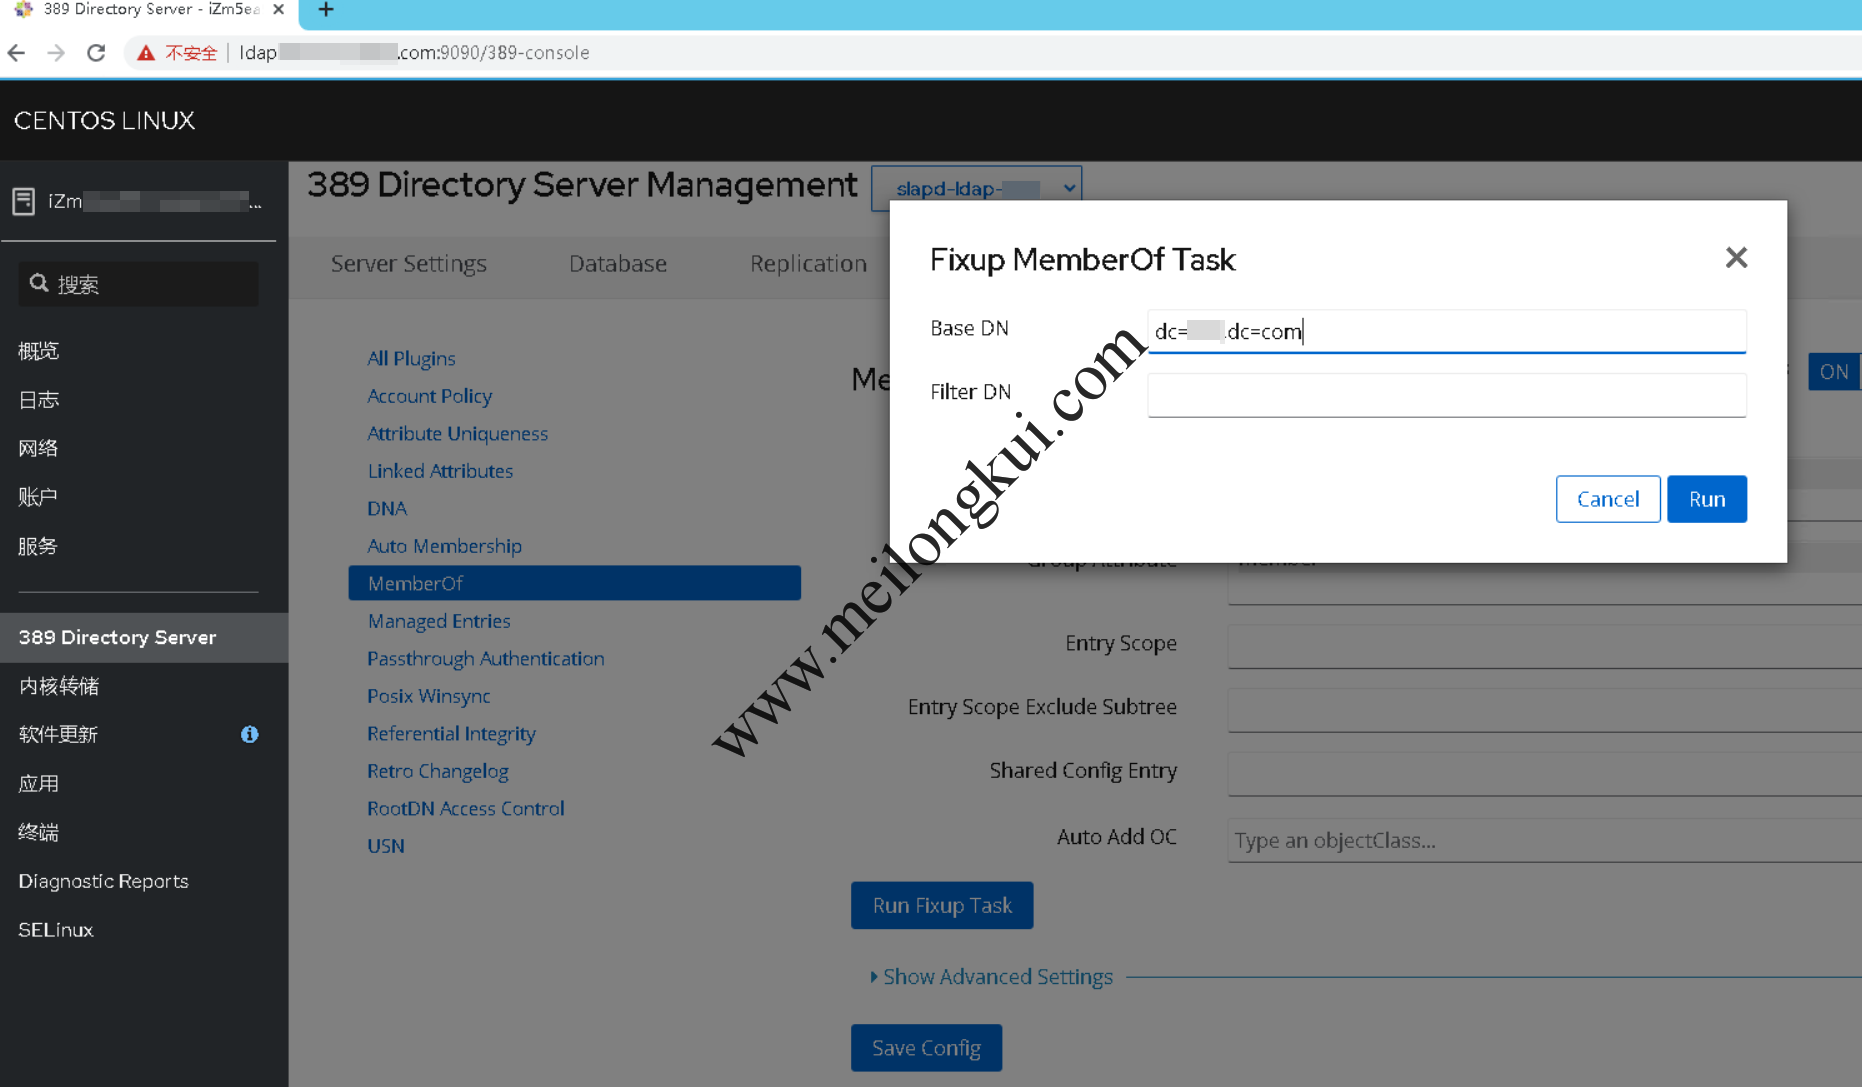This screenshot has height=1087, width=1862.
Task: Select Passthrough Authentication plugin
Action: [485, 658]
